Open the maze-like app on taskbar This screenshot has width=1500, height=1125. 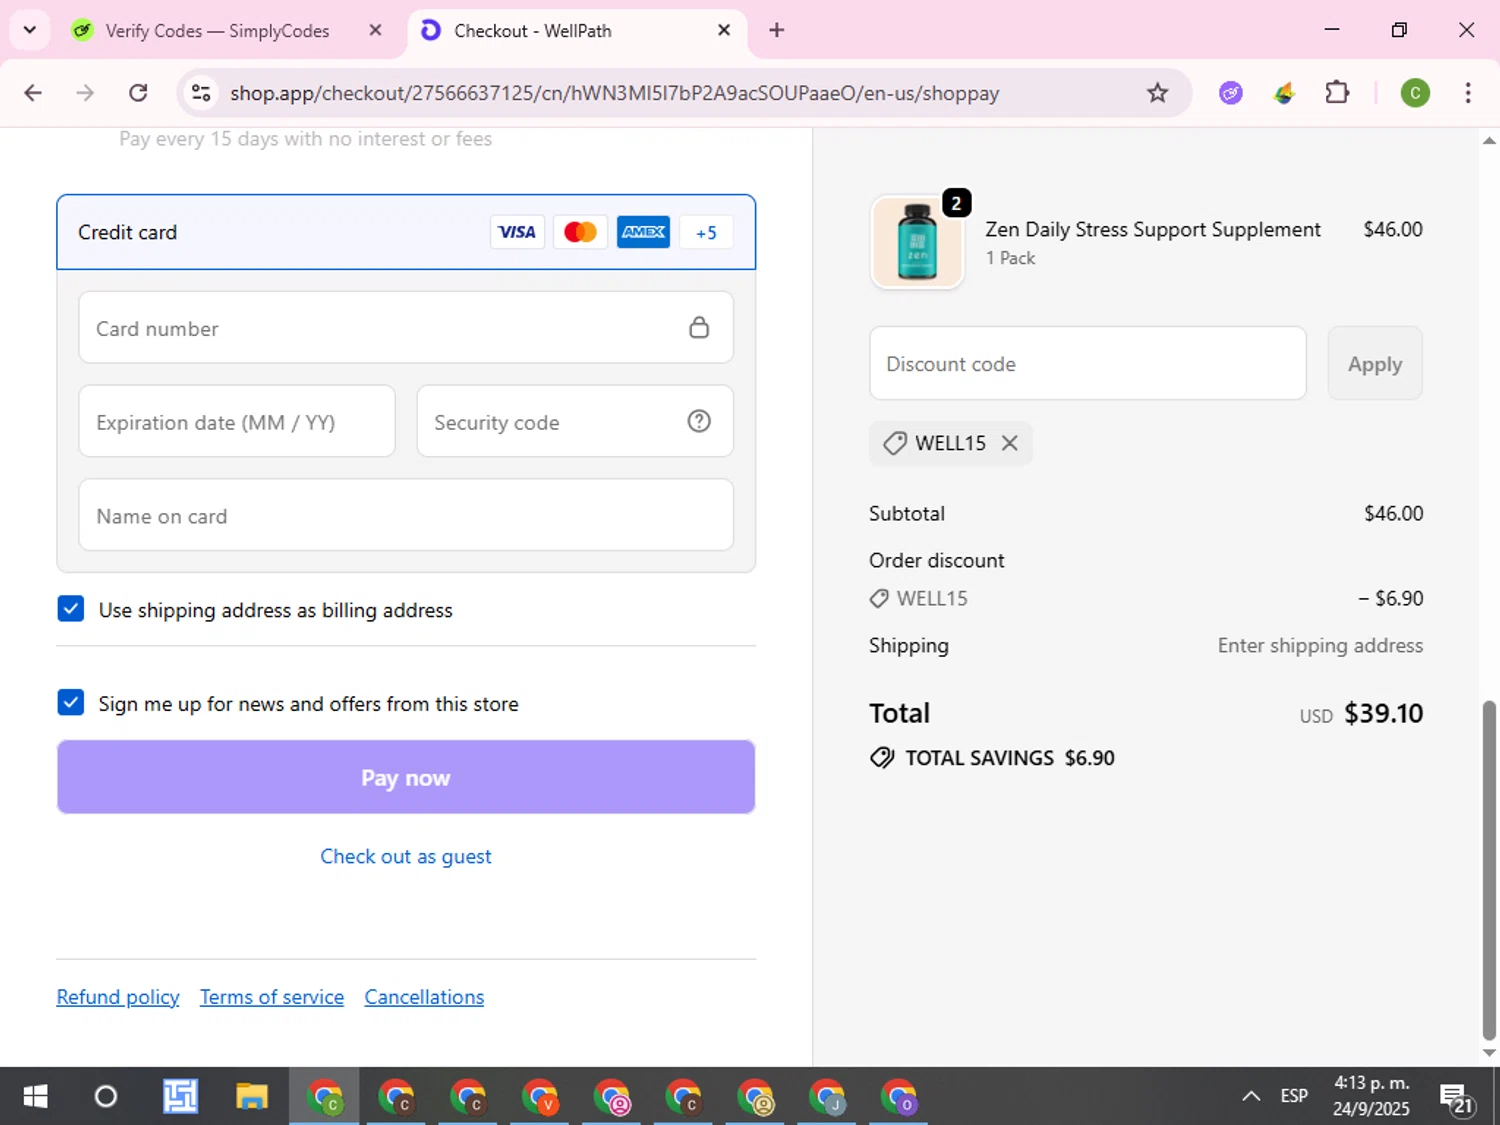[x=180, y=1097]
